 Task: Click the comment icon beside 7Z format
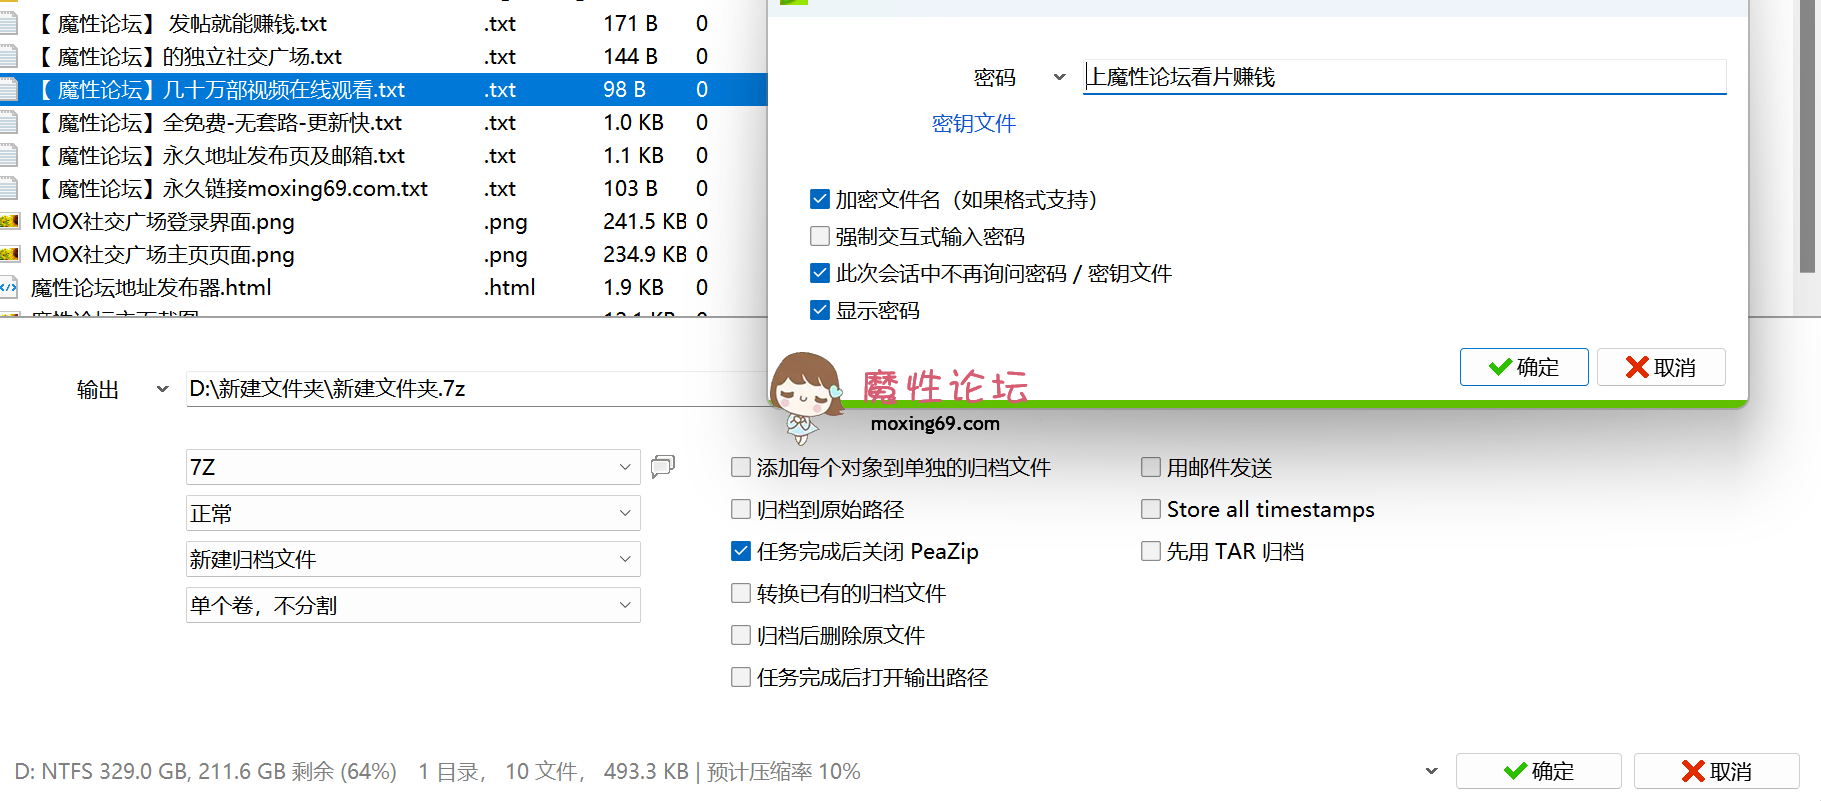click(663, 466)
